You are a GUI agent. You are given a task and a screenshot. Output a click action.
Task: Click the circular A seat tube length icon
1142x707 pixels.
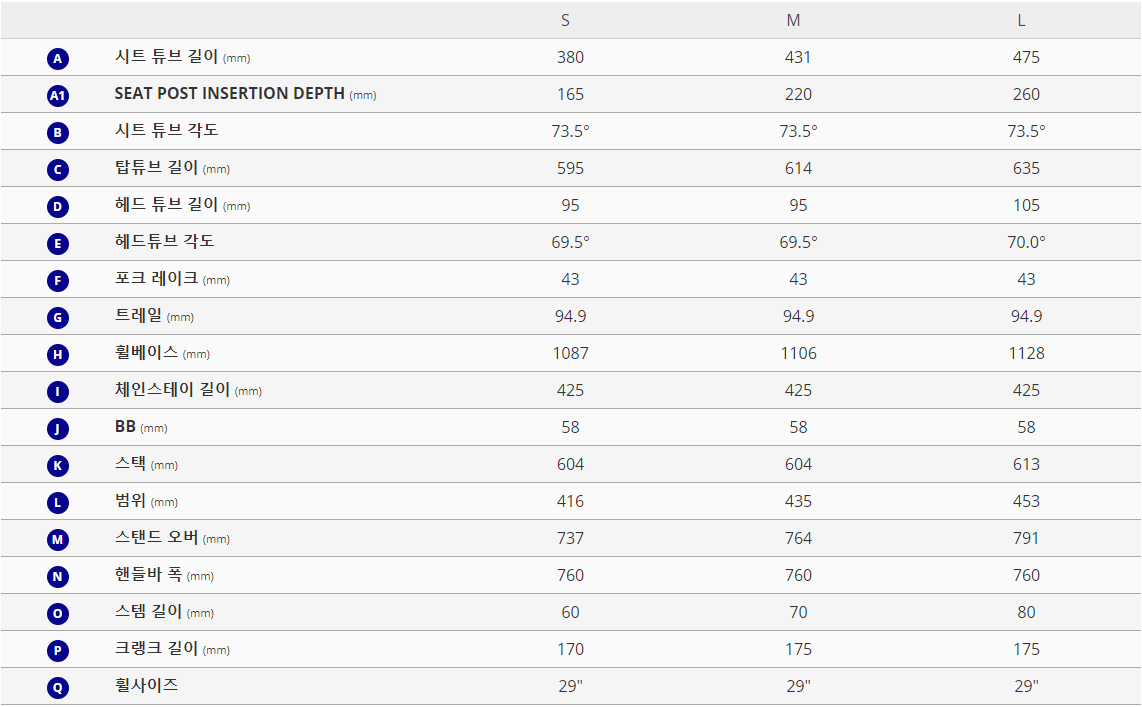click(58, 58)
